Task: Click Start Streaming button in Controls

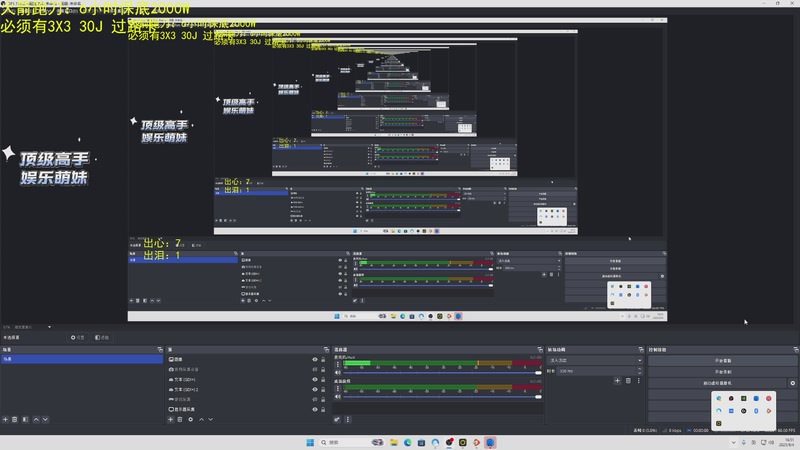Action: click(723, 360)
